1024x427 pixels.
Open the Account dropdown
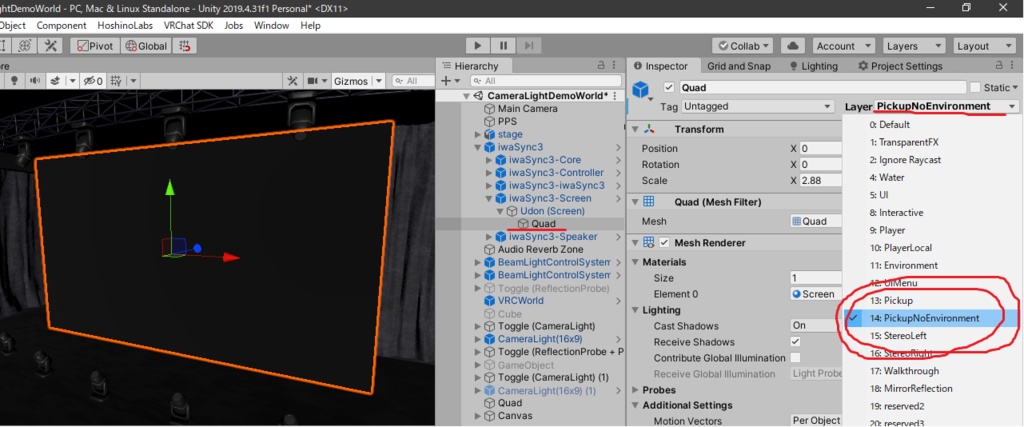point(843,46)
